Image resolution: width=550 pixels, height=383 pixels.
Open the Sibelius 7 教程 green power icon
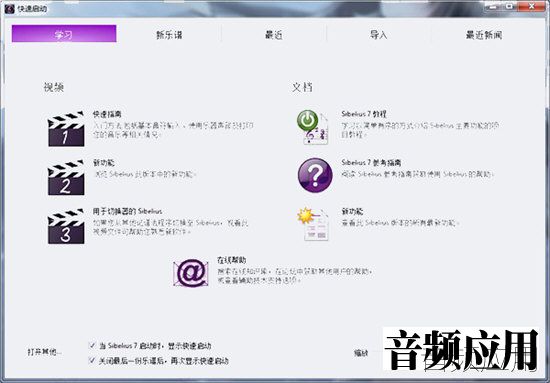(313, 127)
